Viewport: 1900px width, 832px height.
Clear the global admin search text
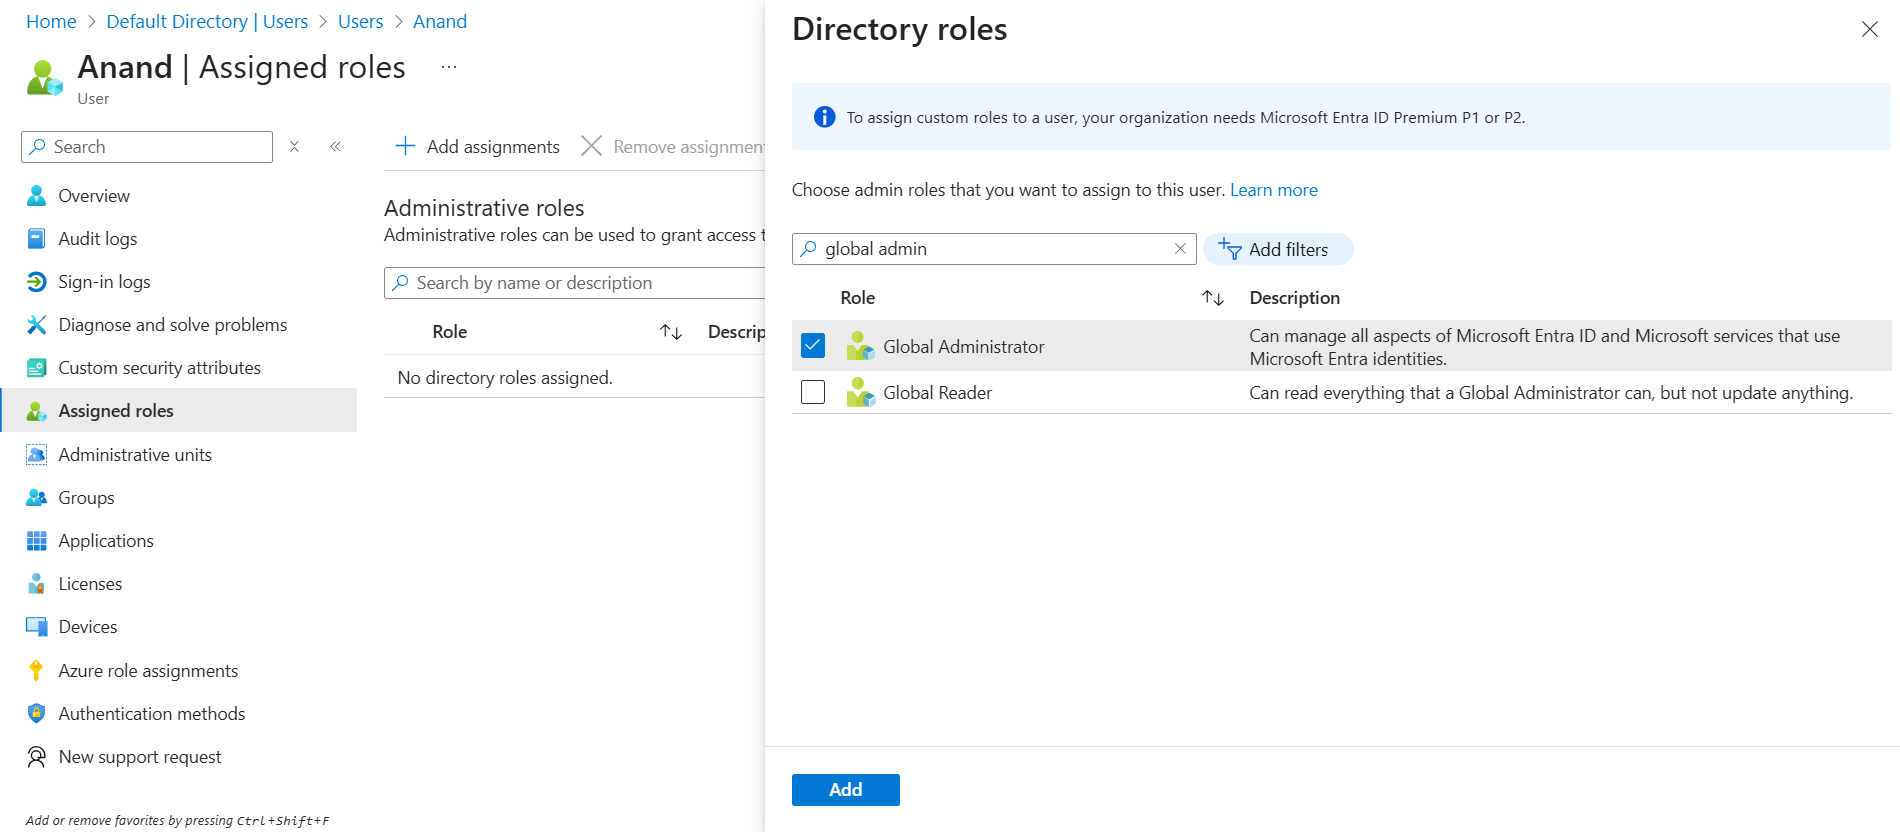[1180, 249]
